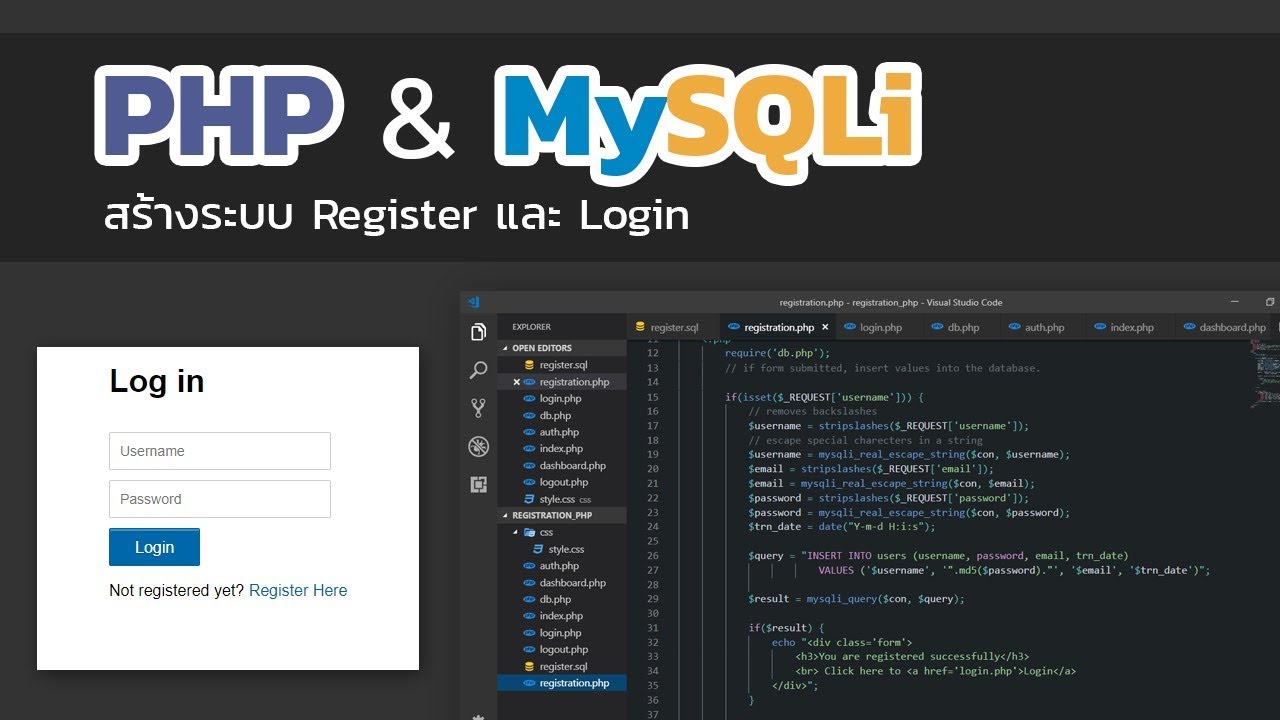Viewport: 1280px width, 720px height.
Task: Close the registration.php editor tab
Action: (825, 327)
